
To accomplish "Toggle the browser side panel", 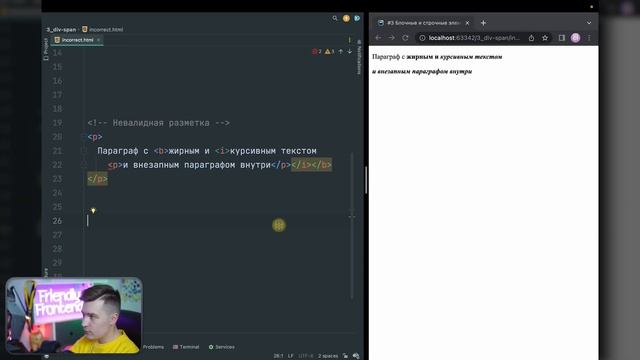I will 562,38.
